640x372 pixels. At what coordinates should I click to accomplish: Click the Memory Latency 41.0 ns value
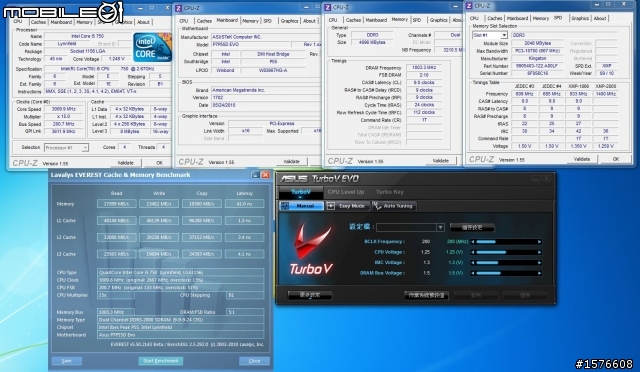(x=244, y=204)
